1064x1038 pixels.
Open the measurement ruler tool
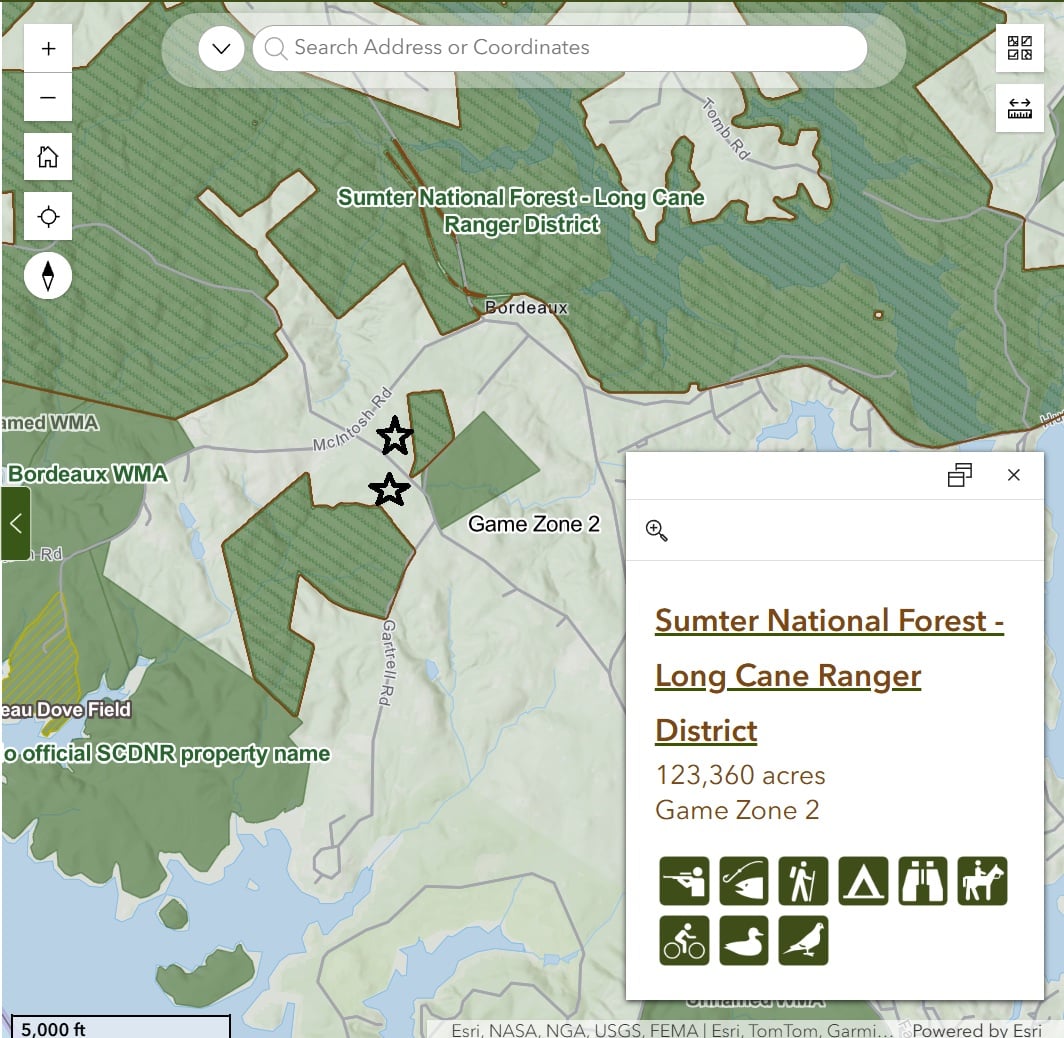click(1019, 108)
